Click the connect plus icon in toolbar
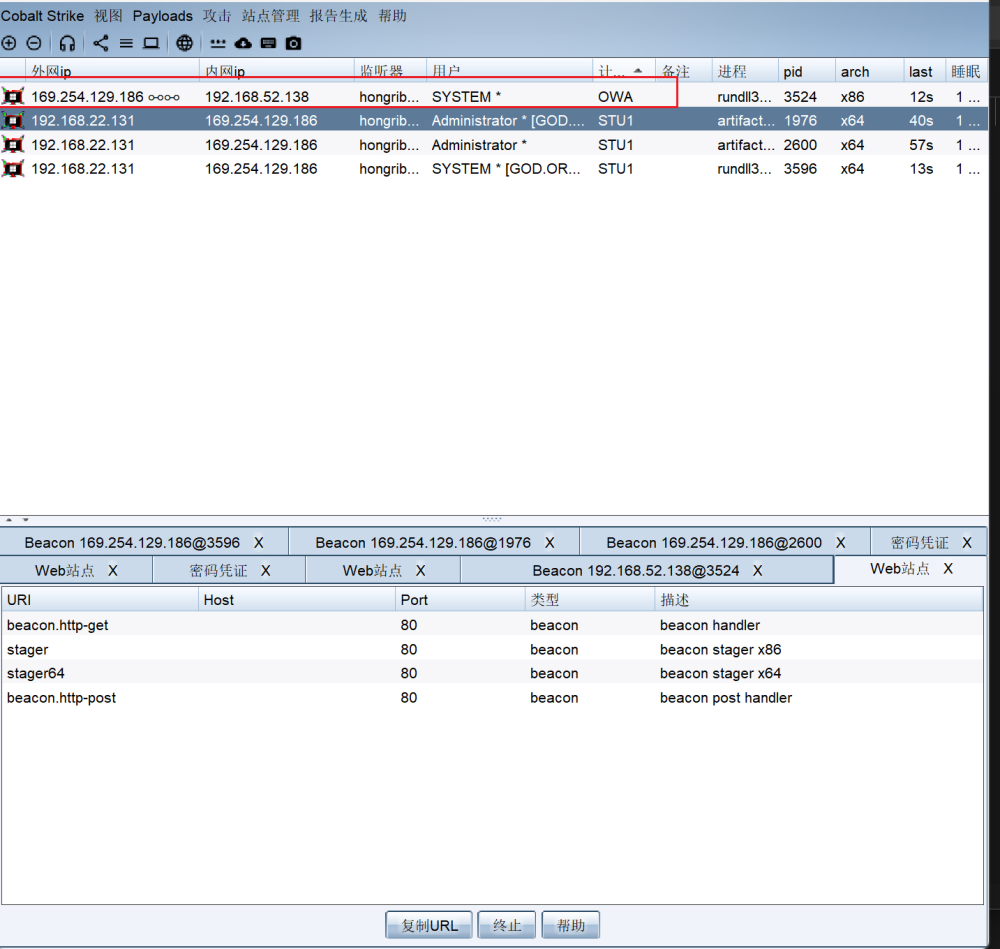The height and width of the screenshot is (949, 1000). click(9, 43)
